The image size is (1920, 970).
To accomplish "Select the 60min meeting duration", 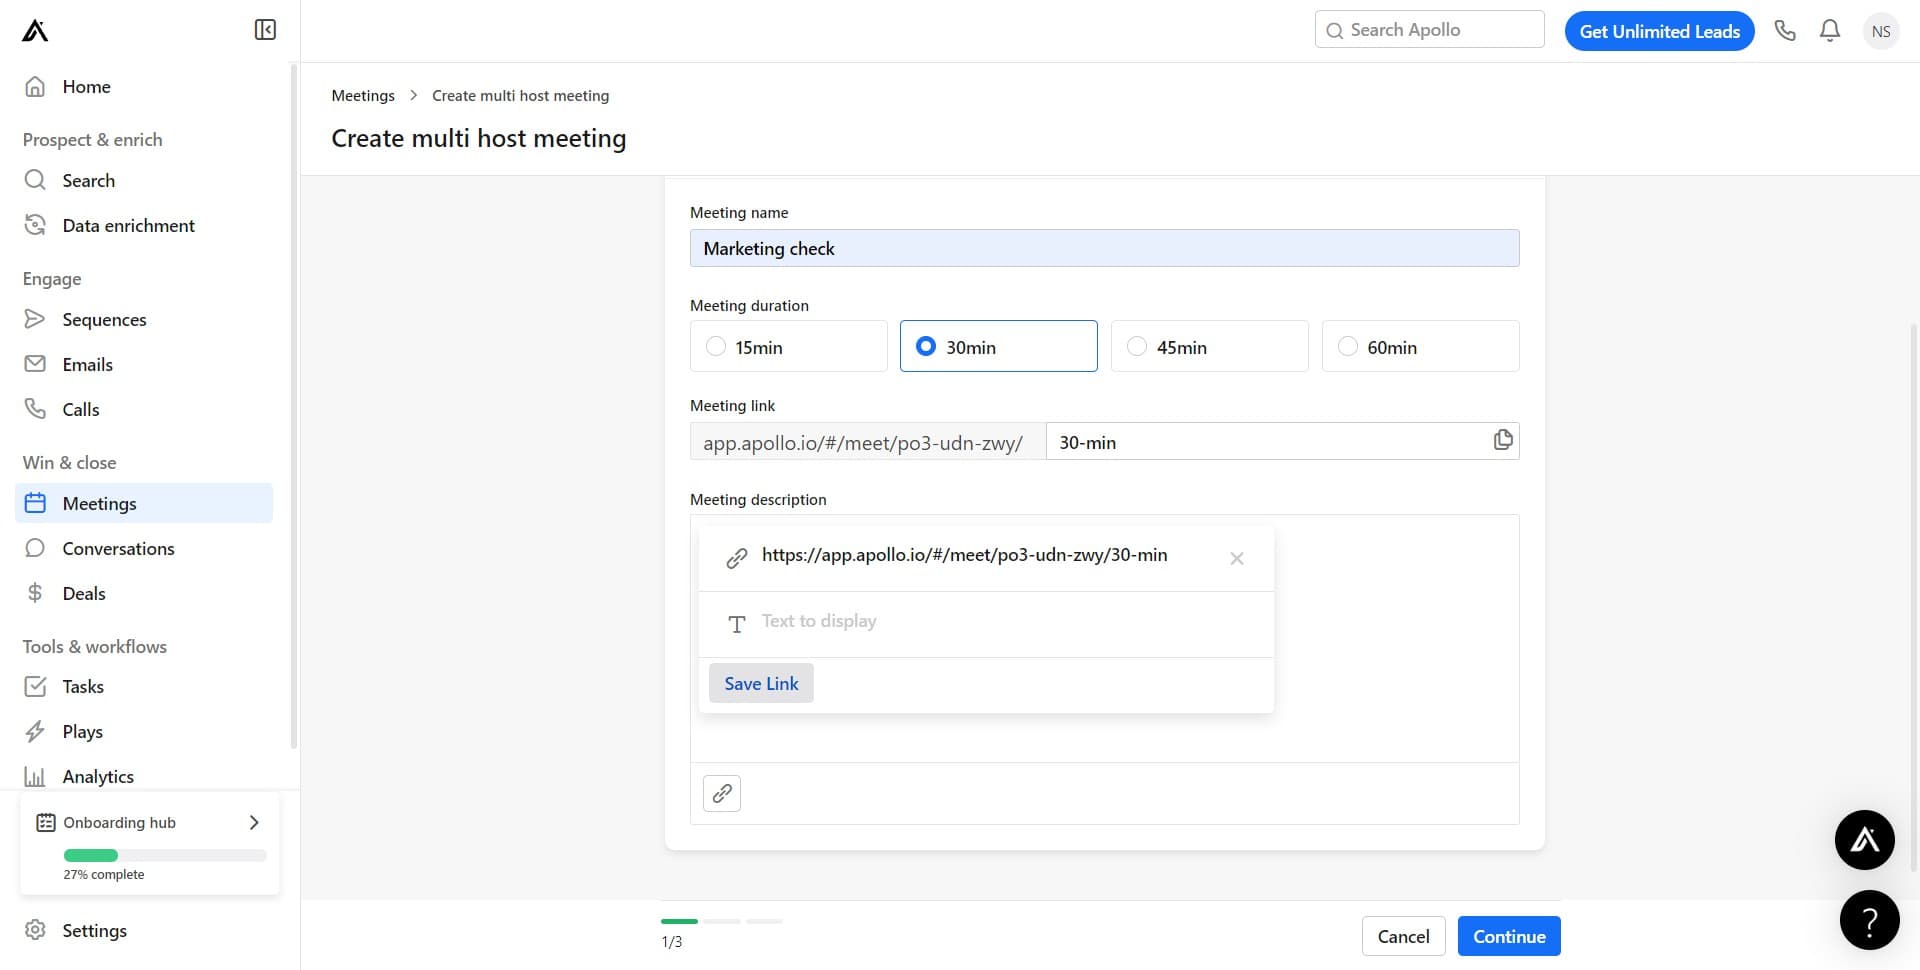I will click(1347, 345).
